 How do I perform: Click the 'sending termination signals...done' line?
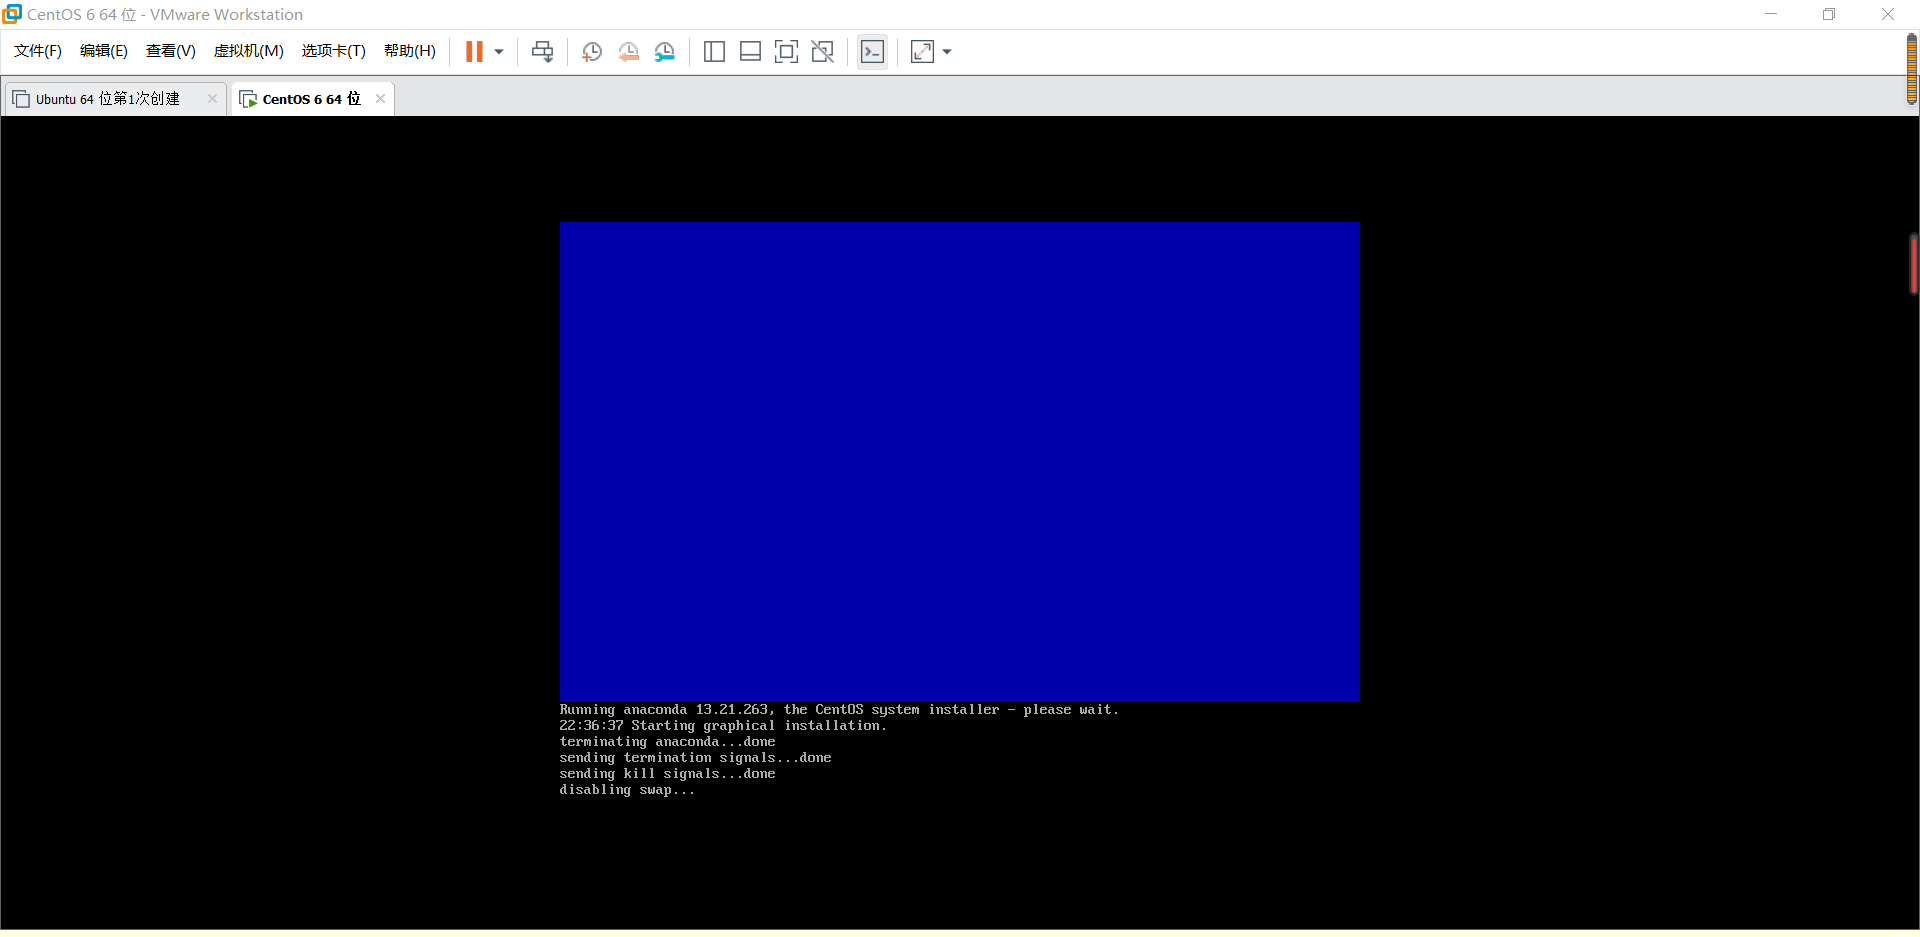[x=695, y=758]
